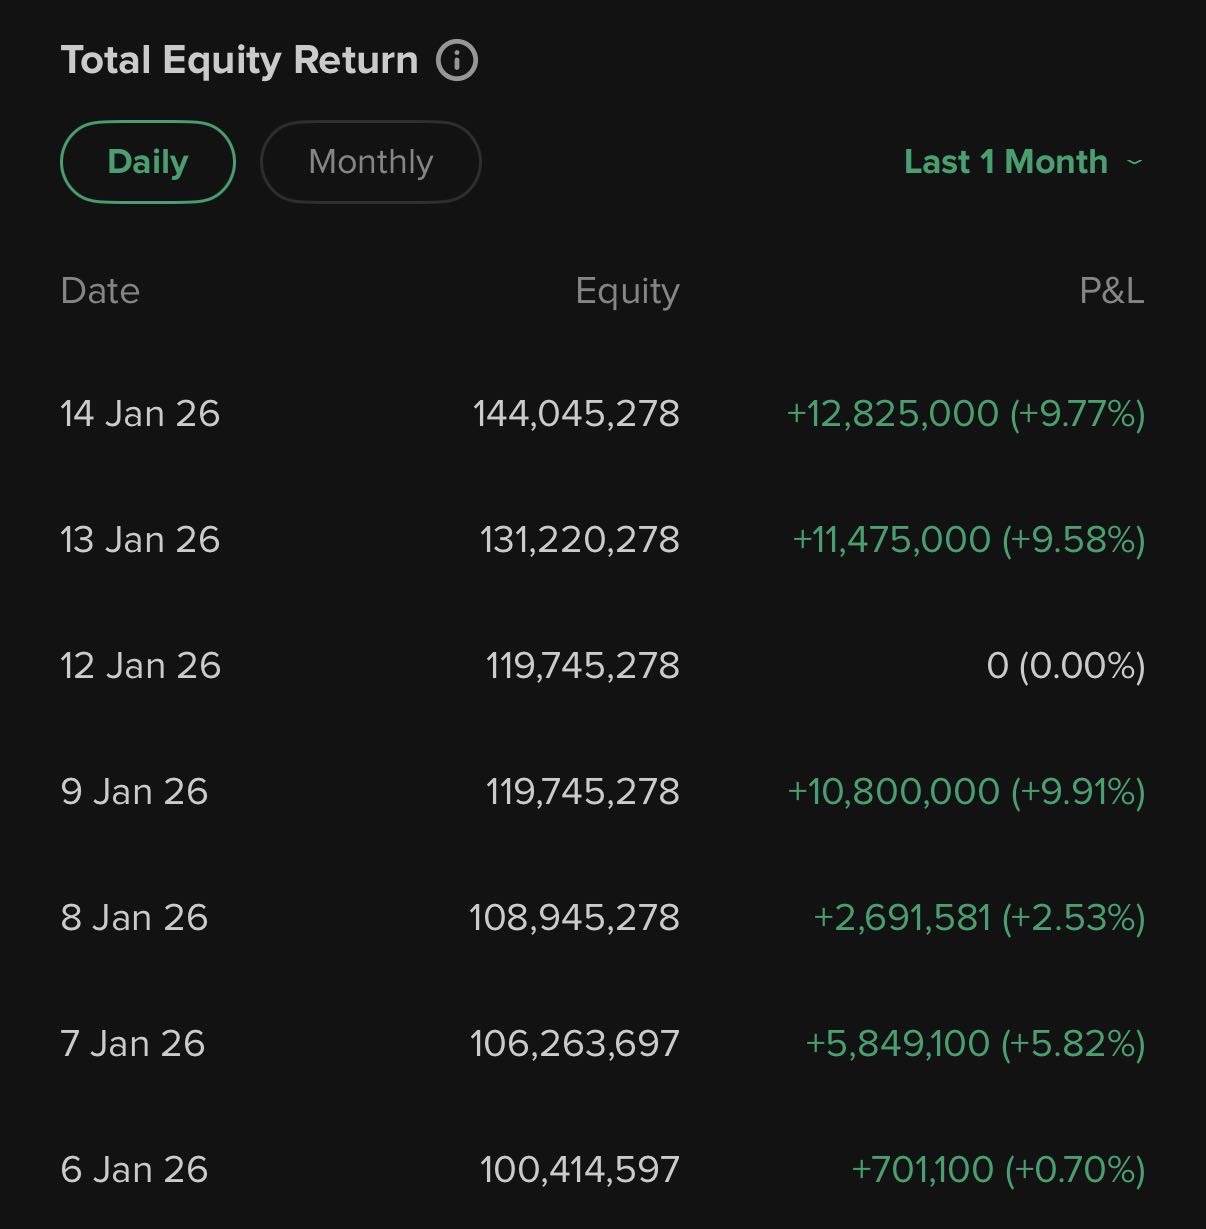Click the Date column header

100,291
